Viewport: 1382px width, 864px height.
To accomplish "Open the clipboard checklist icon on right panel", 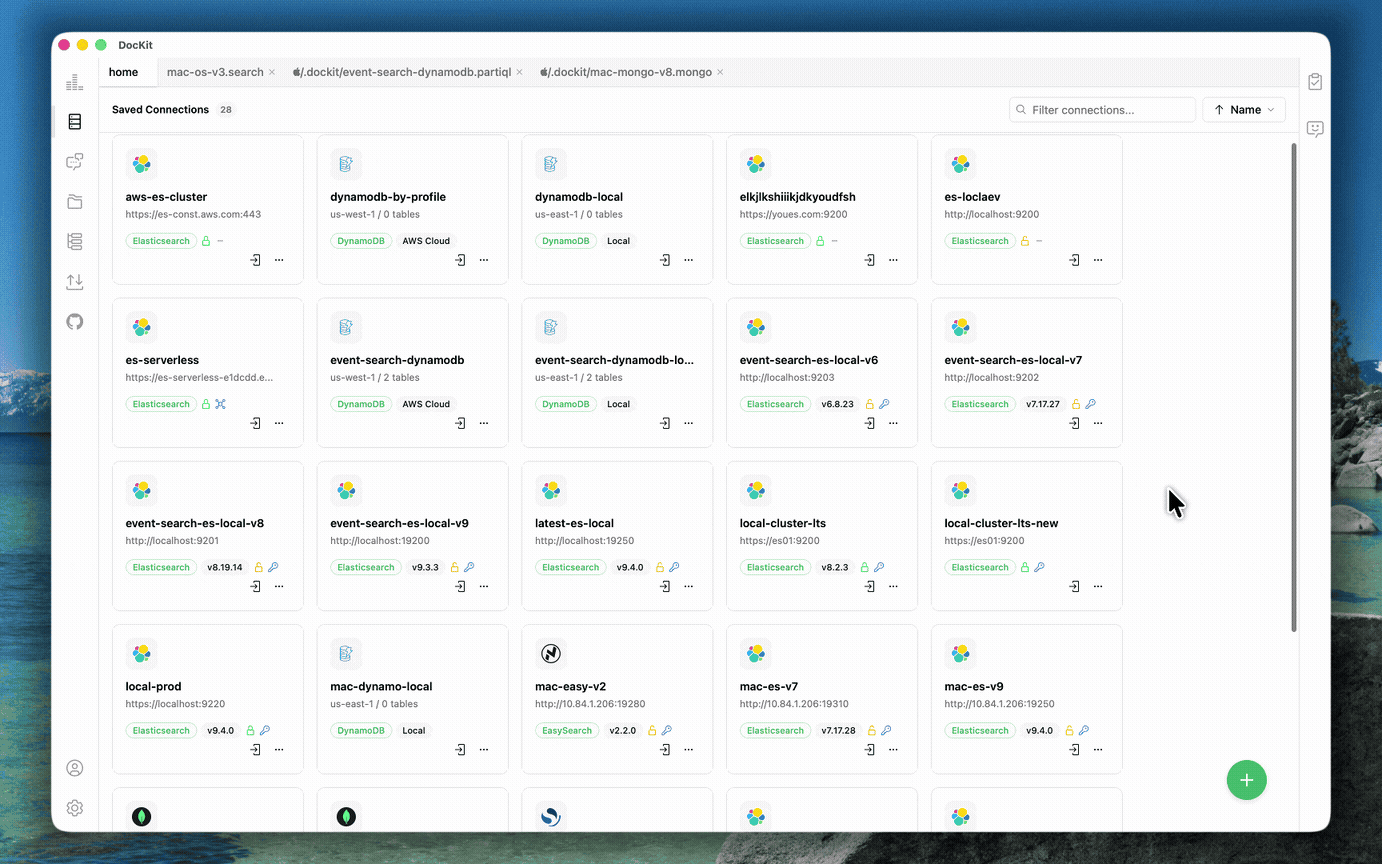I will pyautogui.click(x=1315, y=82).
